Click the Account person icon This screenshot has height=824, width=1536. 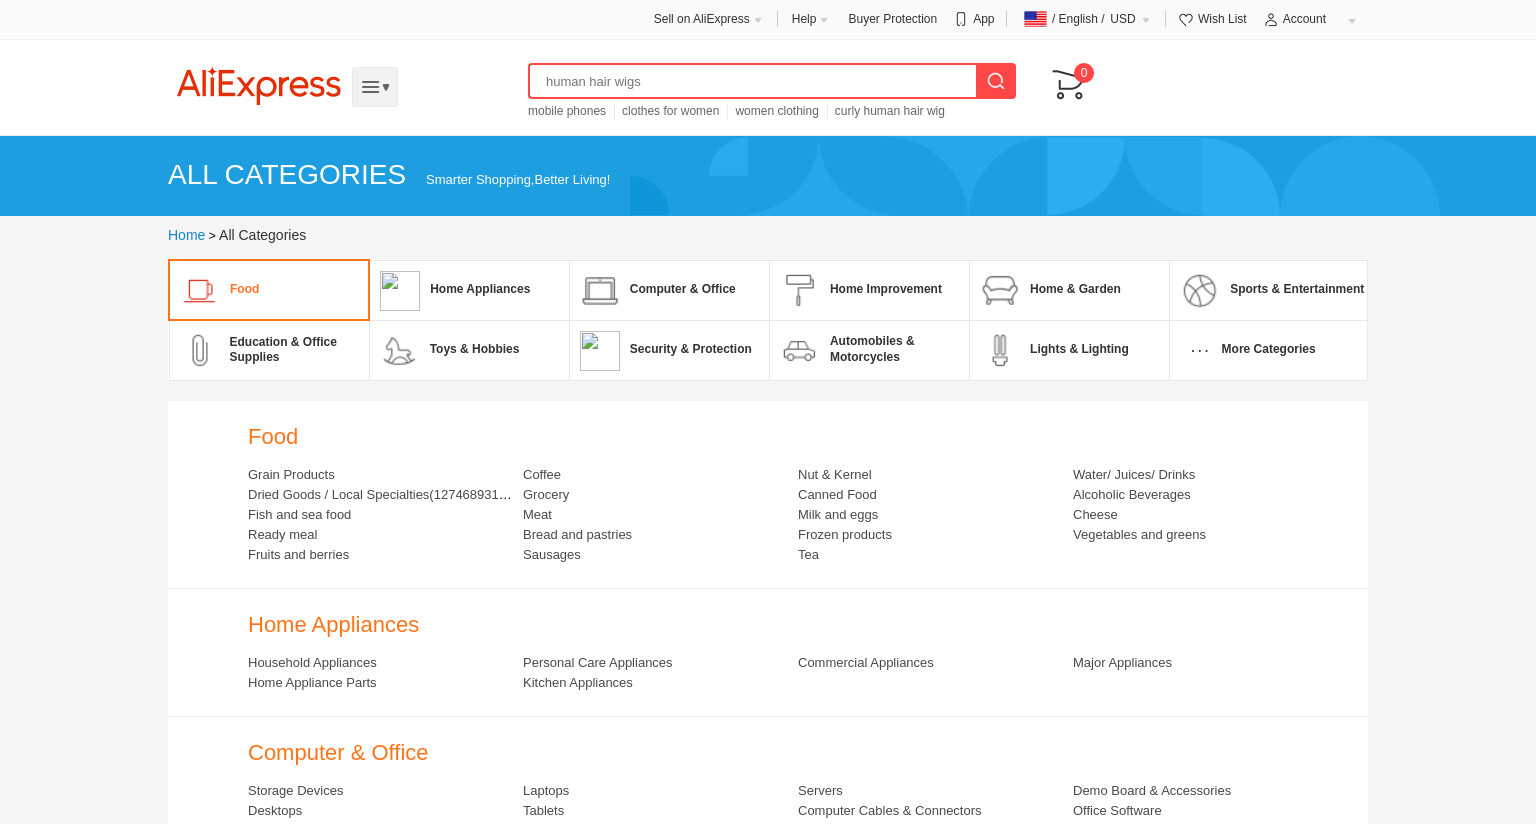1271,19
